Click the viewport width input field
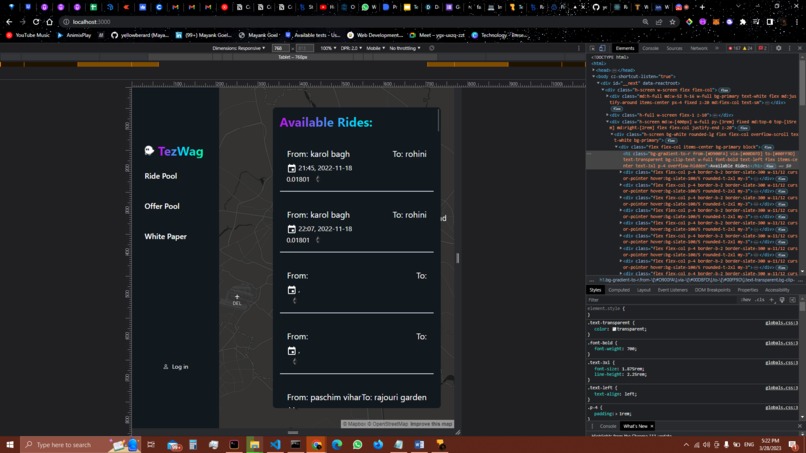 280,48
